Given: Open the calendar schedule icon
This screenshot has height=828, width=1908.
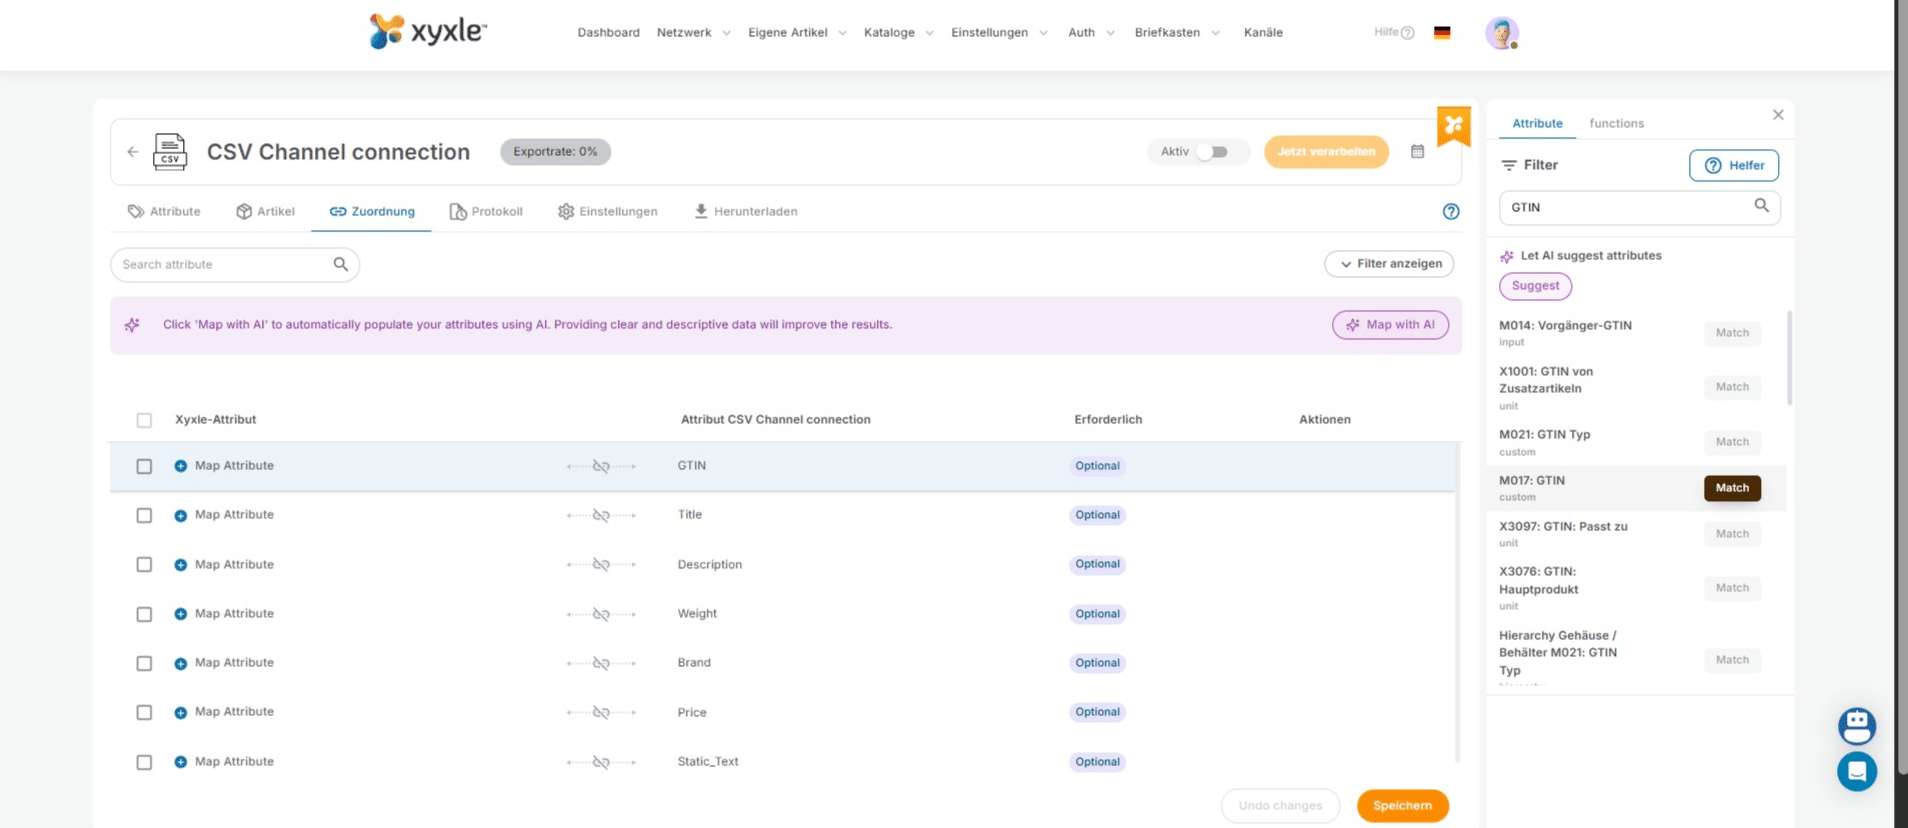Looking at the screenshot, I should (1417, 152).
